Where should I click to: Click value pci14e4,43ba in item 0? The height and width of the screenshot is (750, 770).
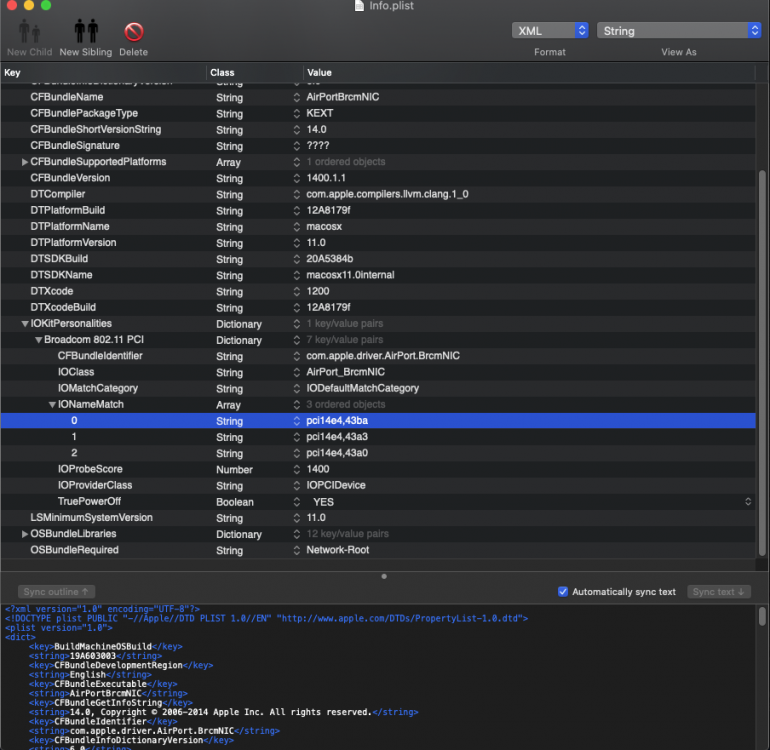click(337, 421)
